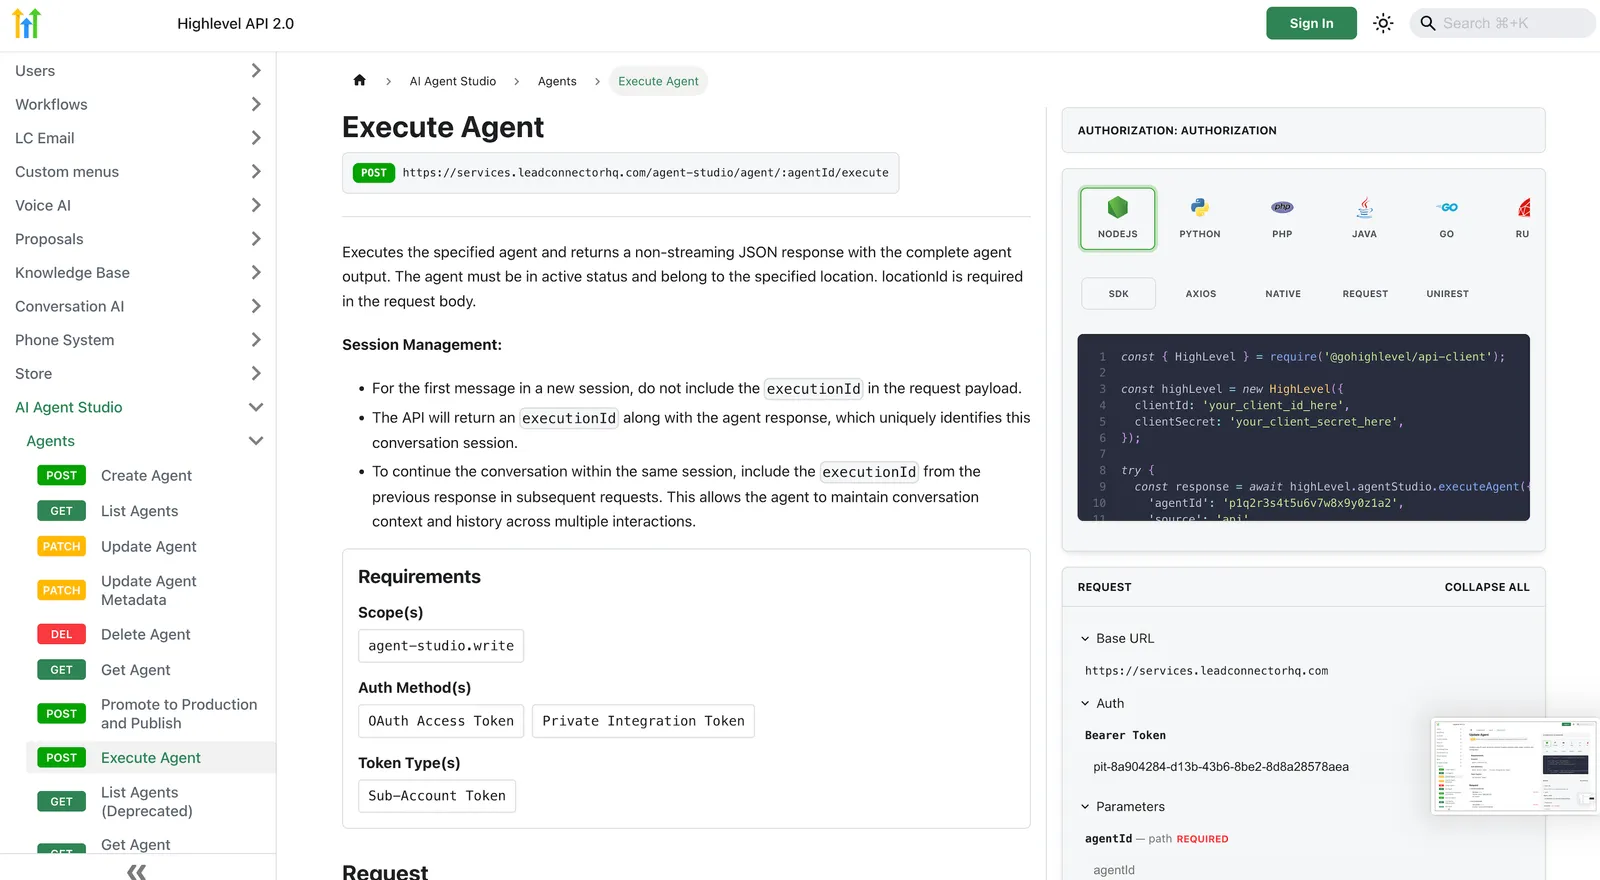Click the PATCH badge beside Update Agent Metadata
Viewport: 1600px width, 880px height.
click(61, 591)
